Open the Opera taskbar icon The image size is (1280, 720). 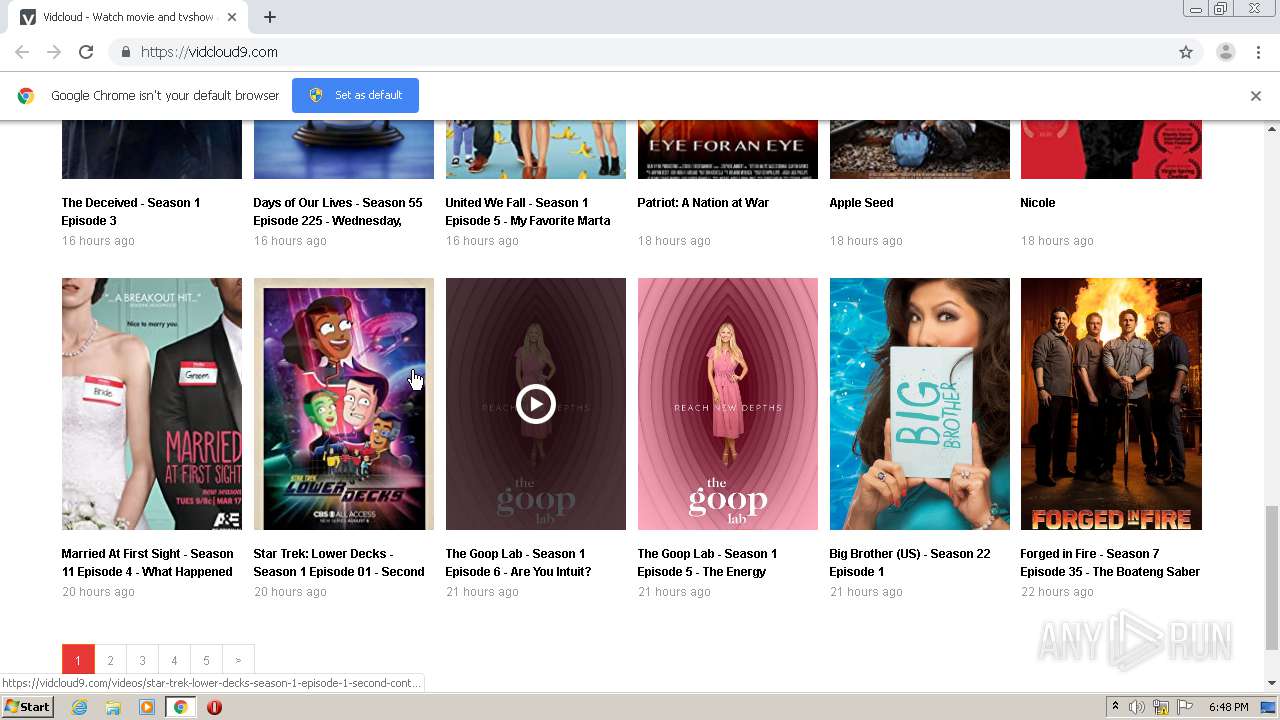(214, 707)
